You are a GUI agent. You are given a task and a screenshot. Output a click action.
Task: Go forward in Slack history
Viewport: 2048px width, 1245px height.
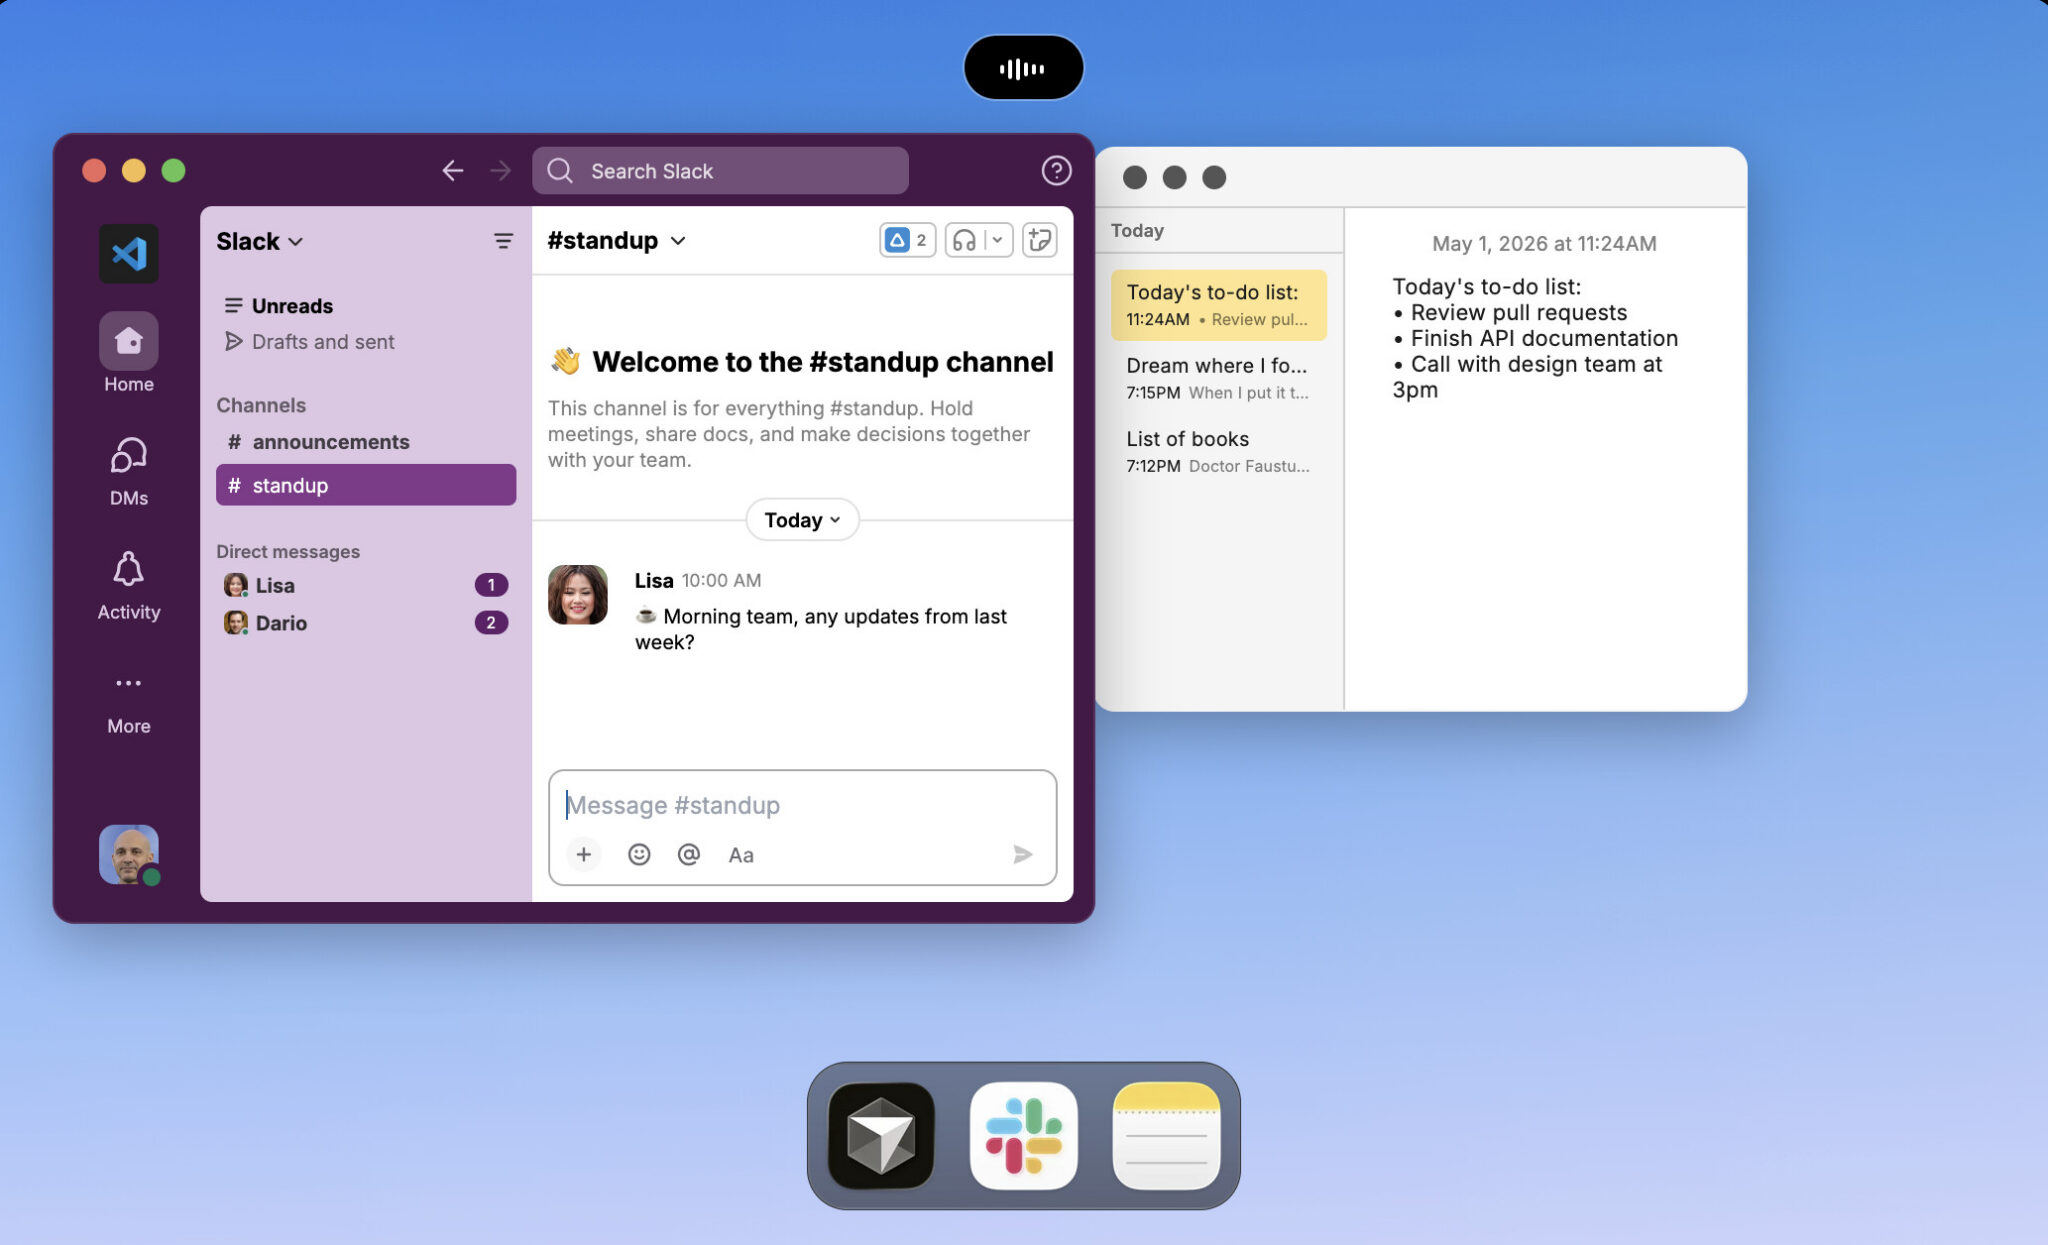[500, 171]
